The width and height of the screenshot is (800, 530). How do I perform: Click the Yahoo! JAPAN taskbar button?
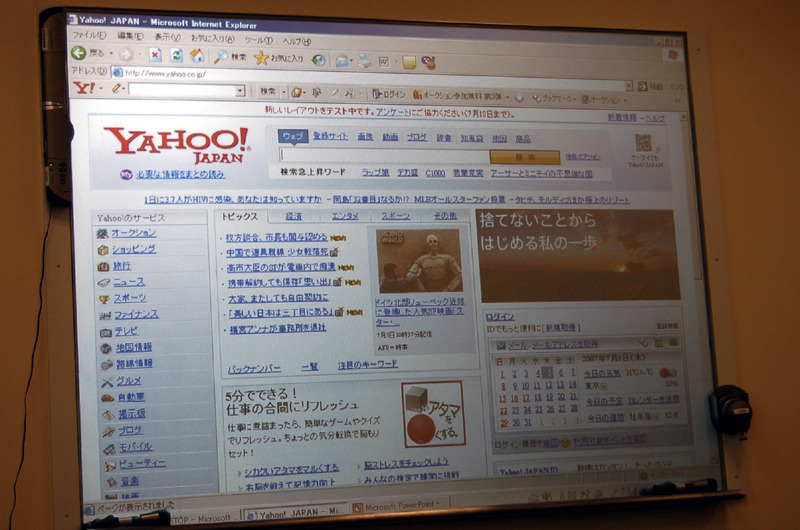tap(294, 513)
